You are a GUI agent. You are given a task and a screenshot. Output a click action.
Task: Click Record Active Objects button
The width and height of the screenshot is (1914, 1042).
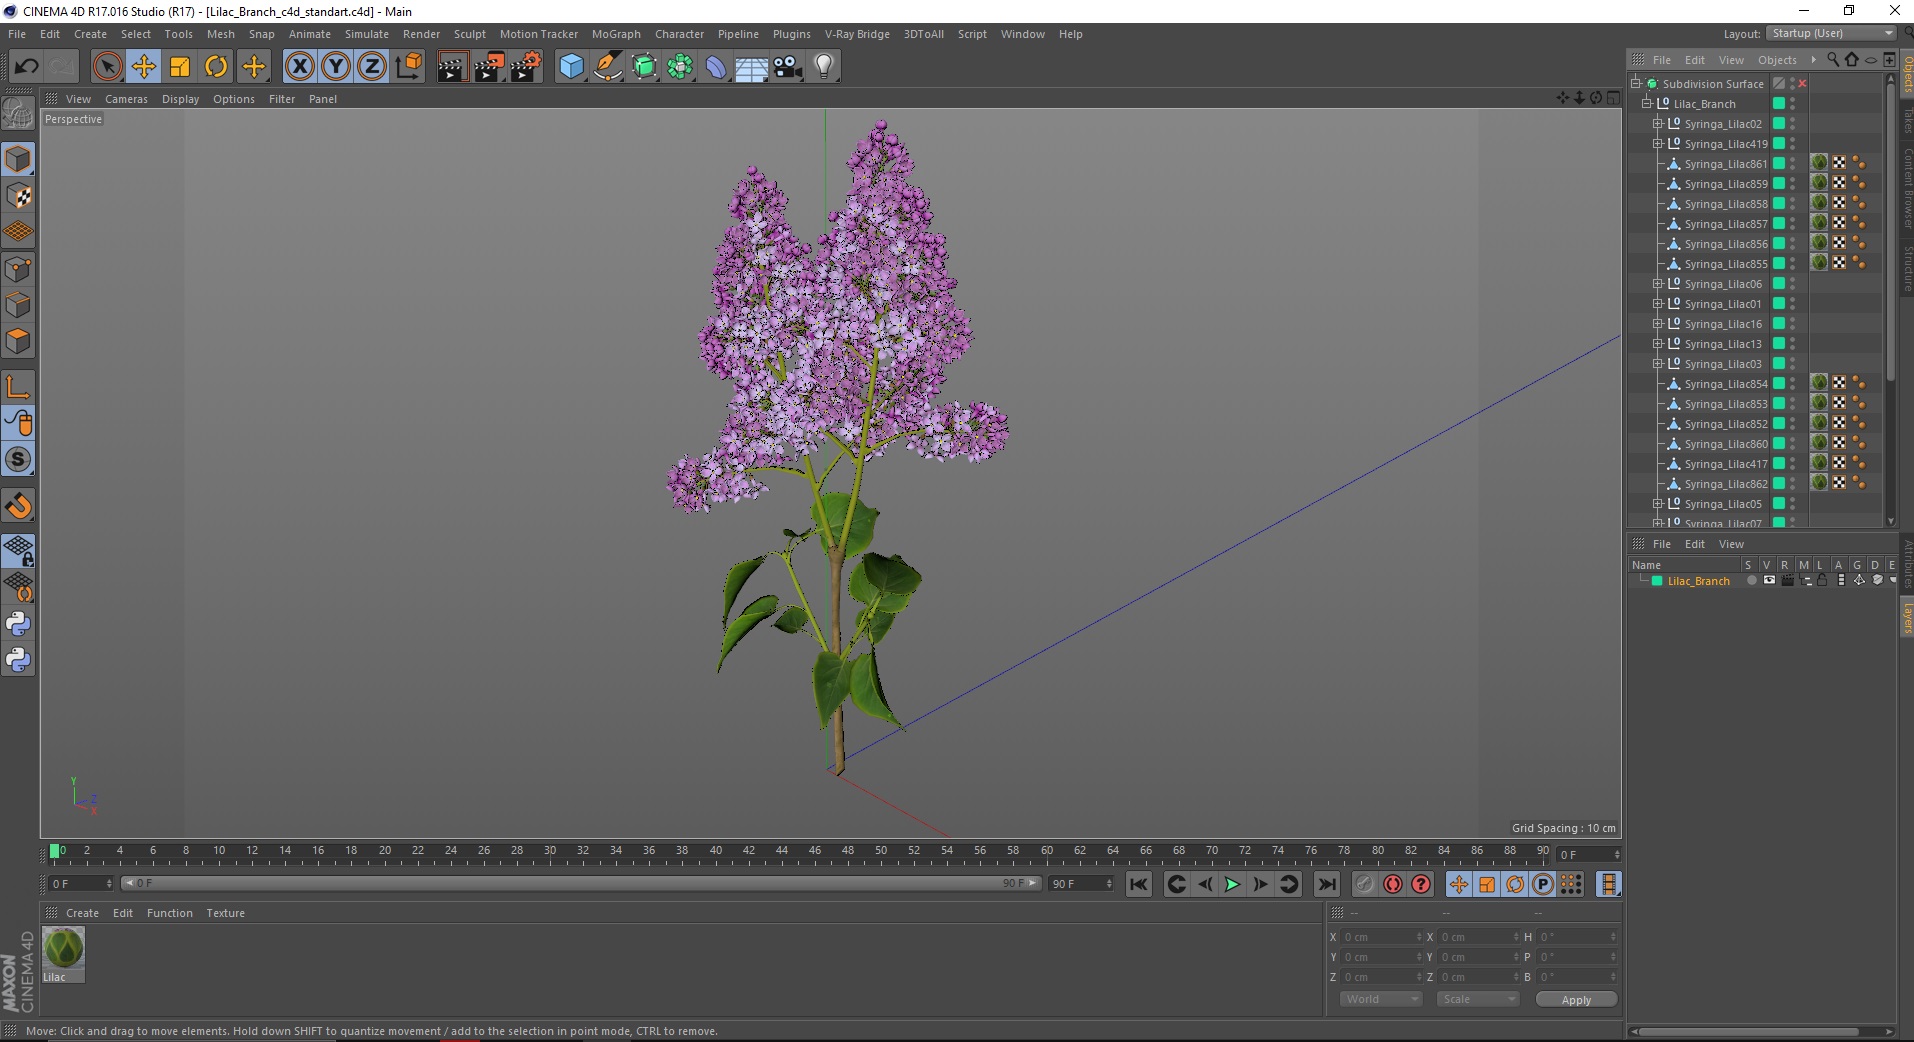pyautogui.click(x=1364, y=884)
